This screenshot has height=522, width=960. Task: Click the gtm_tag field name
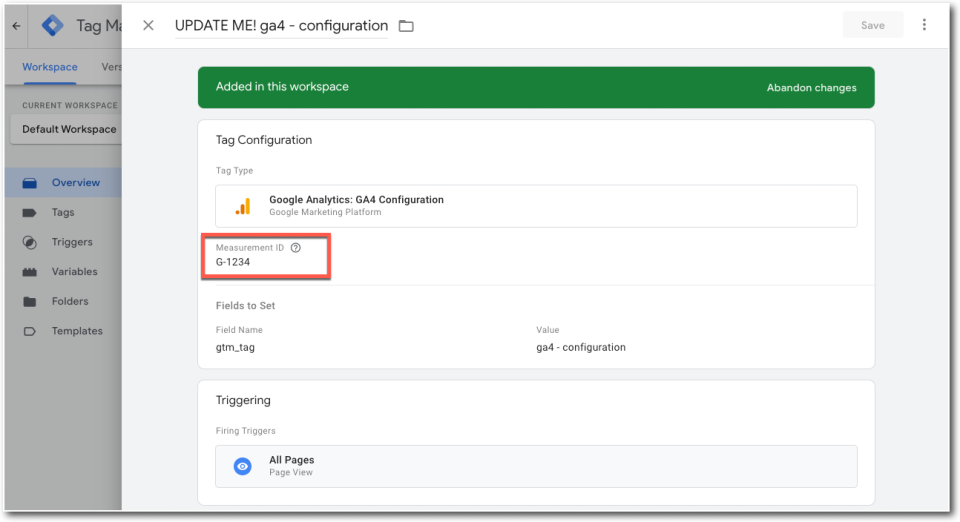click(235, 347)
